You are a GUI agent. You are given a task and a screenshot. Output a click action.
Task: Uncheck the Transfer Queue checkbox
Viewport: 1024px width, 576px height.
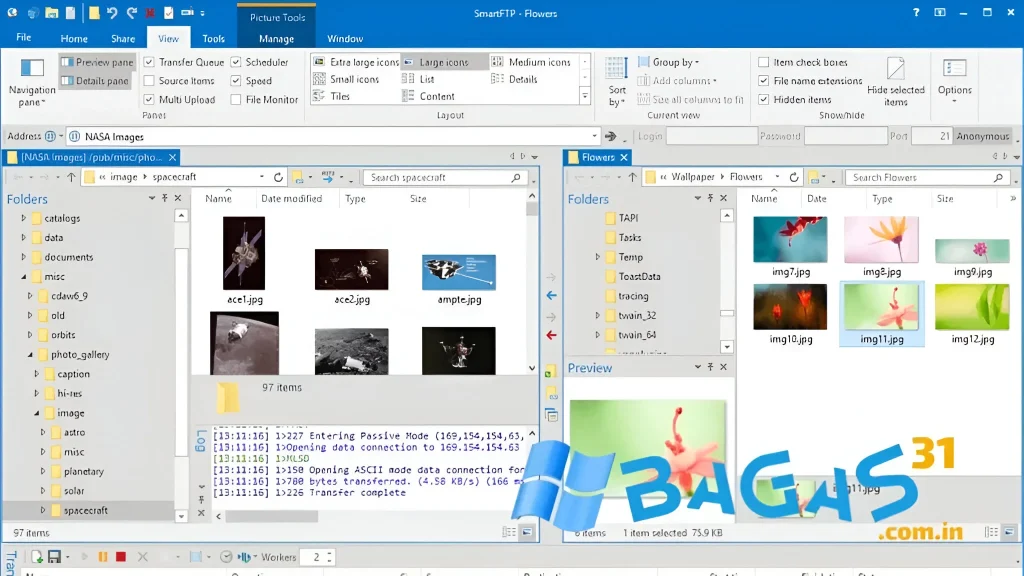coord(149,62)
